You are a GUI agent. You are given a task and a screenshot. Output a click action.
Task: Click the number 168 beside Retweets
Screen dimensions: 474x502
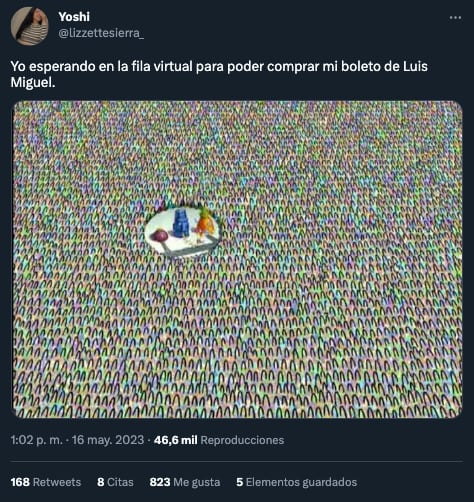click(20, 482)
